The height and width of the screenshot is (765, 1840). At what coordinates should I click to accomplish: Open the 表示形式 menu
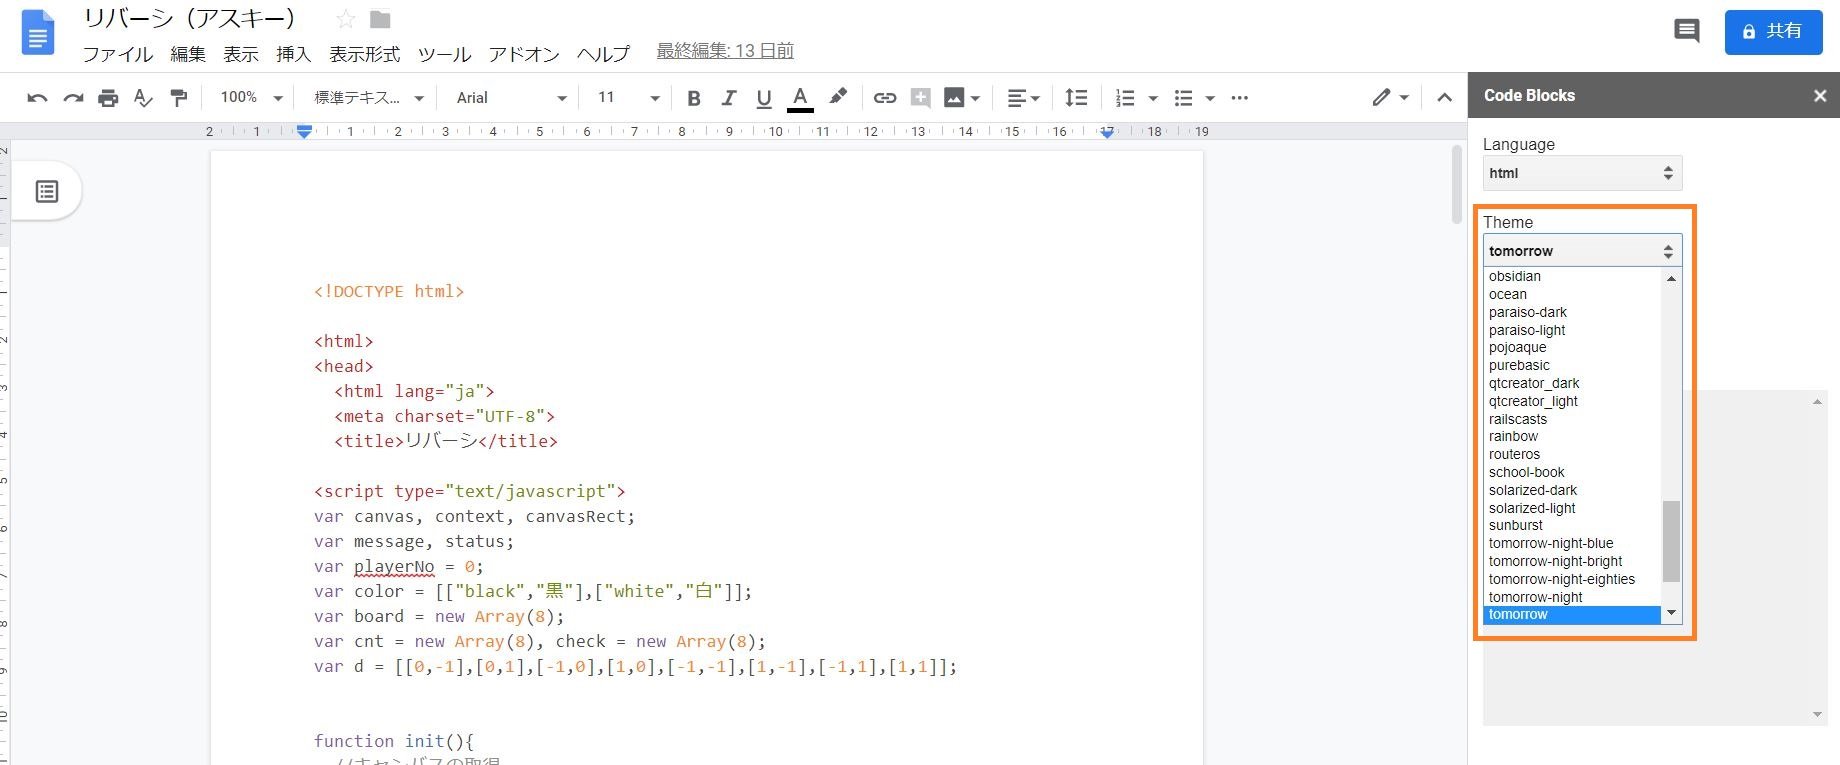point(365,54)
